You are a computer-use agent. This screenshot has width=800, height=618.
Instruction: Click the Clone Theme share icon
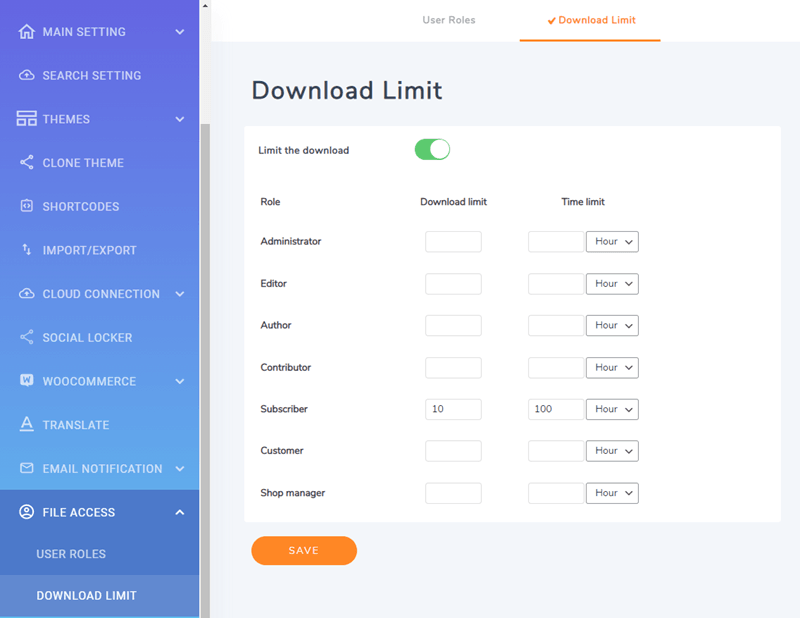(x=27, y=163)
